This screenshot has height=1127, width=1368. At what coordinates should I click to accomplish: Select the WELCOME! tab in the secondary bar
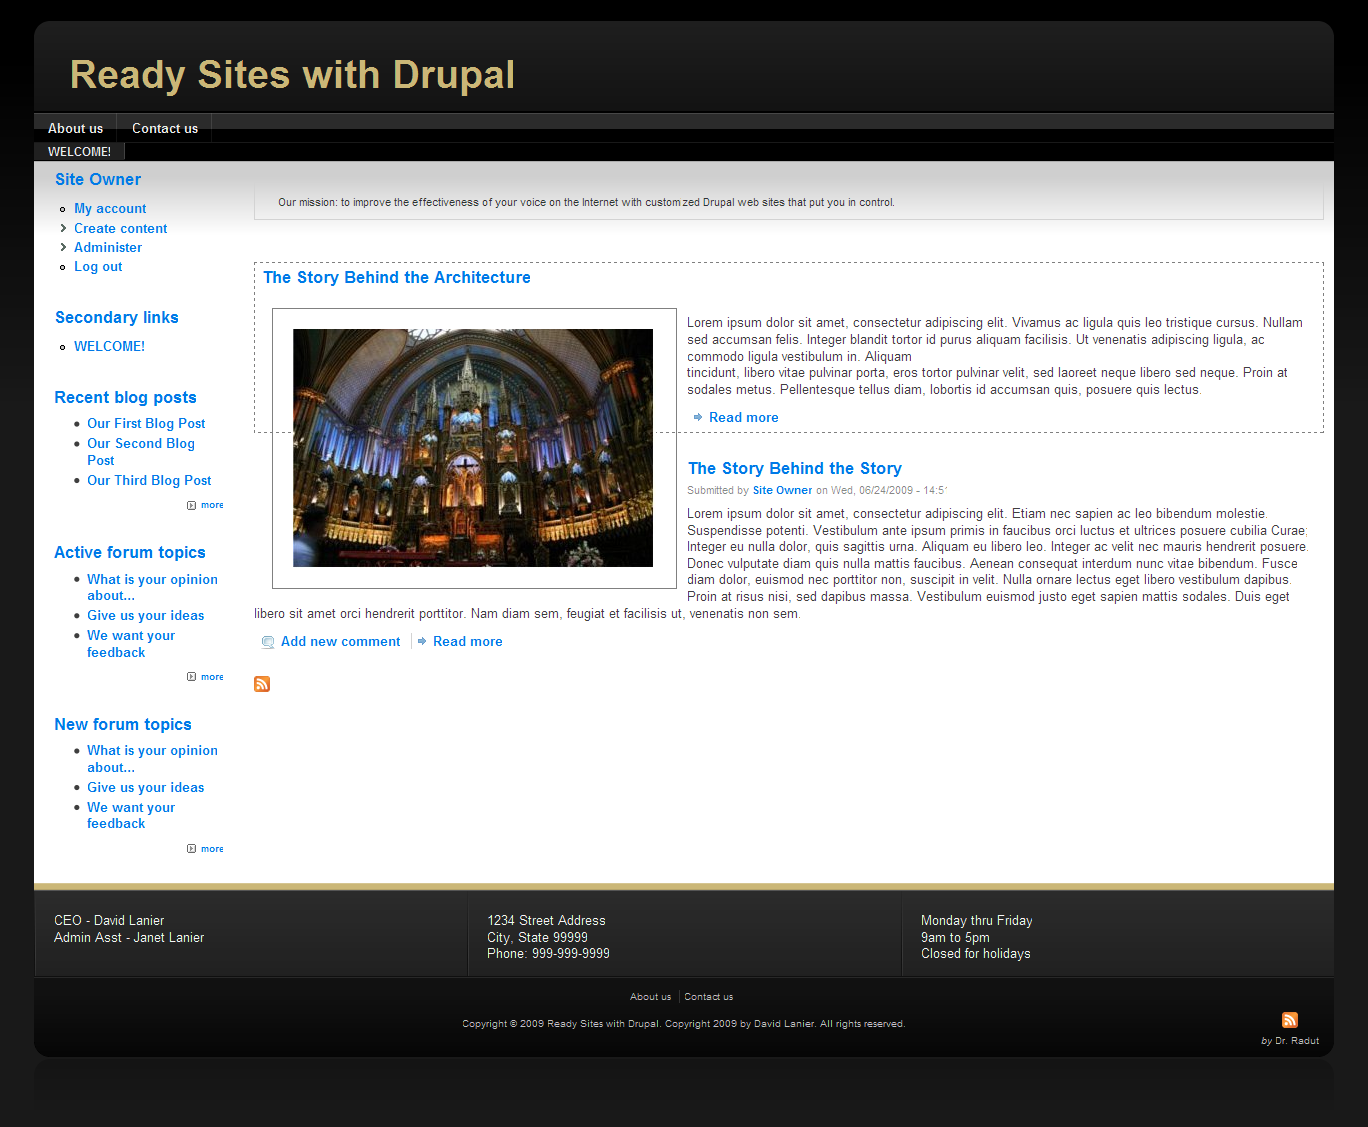coord(79,152)
